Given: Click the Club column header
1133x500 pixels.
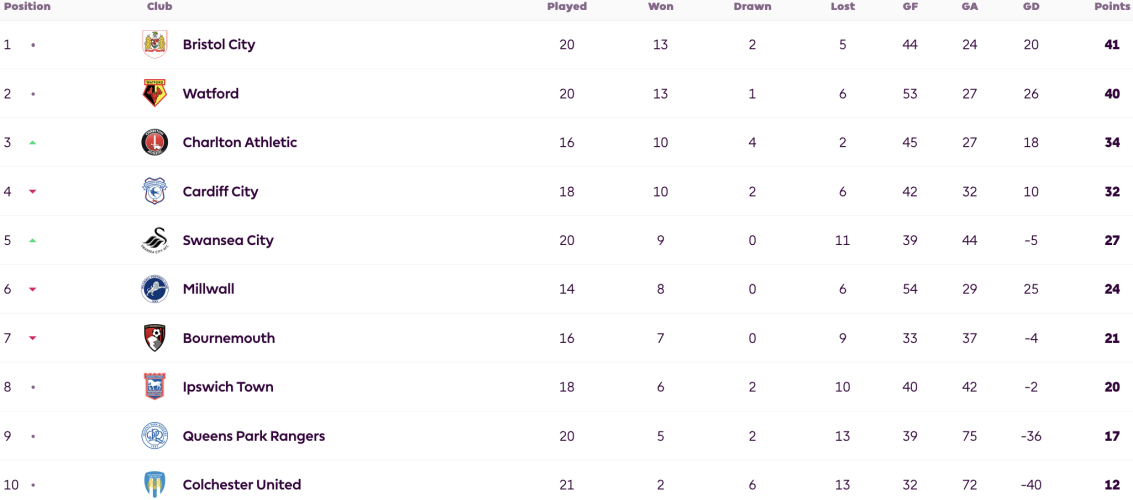Looking at the screenshot, I should coord(160,7).
